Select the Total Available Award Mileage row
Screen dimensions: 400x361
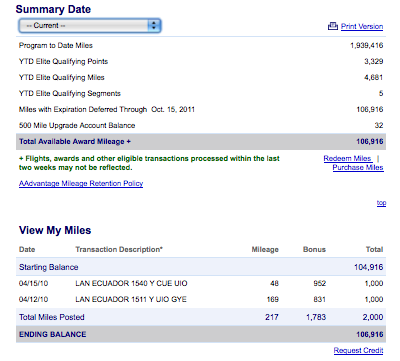[201, 142]
